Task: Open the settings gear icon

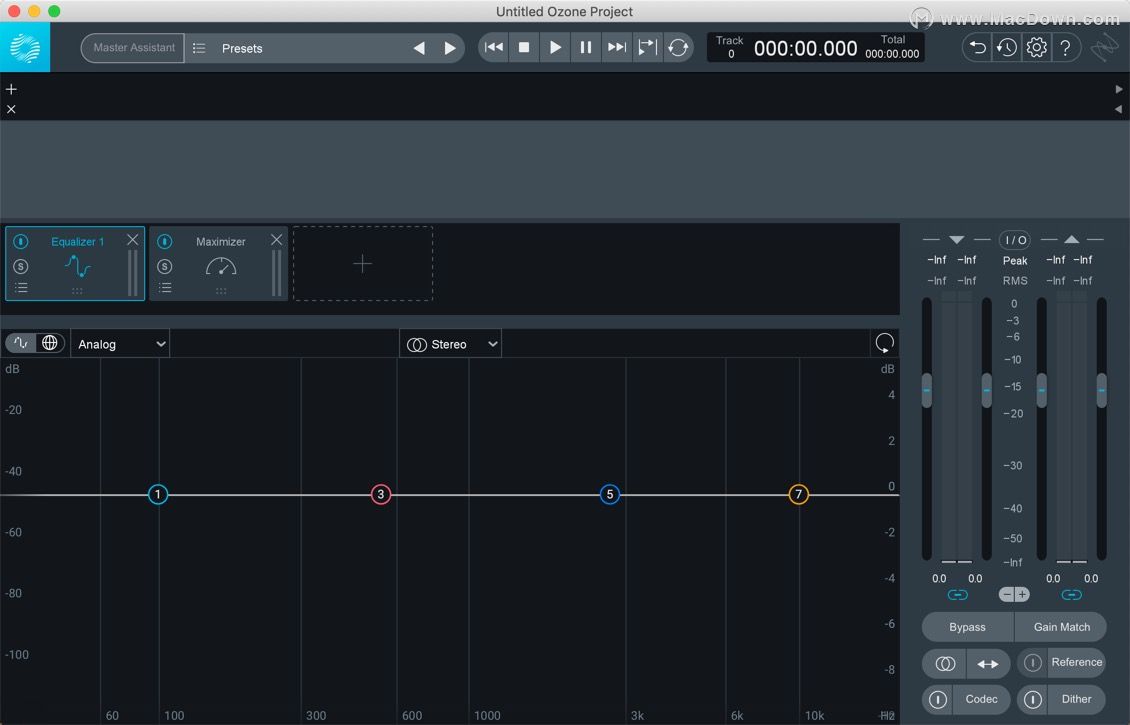Action: pyautogui.click(x=1036, y=47)
